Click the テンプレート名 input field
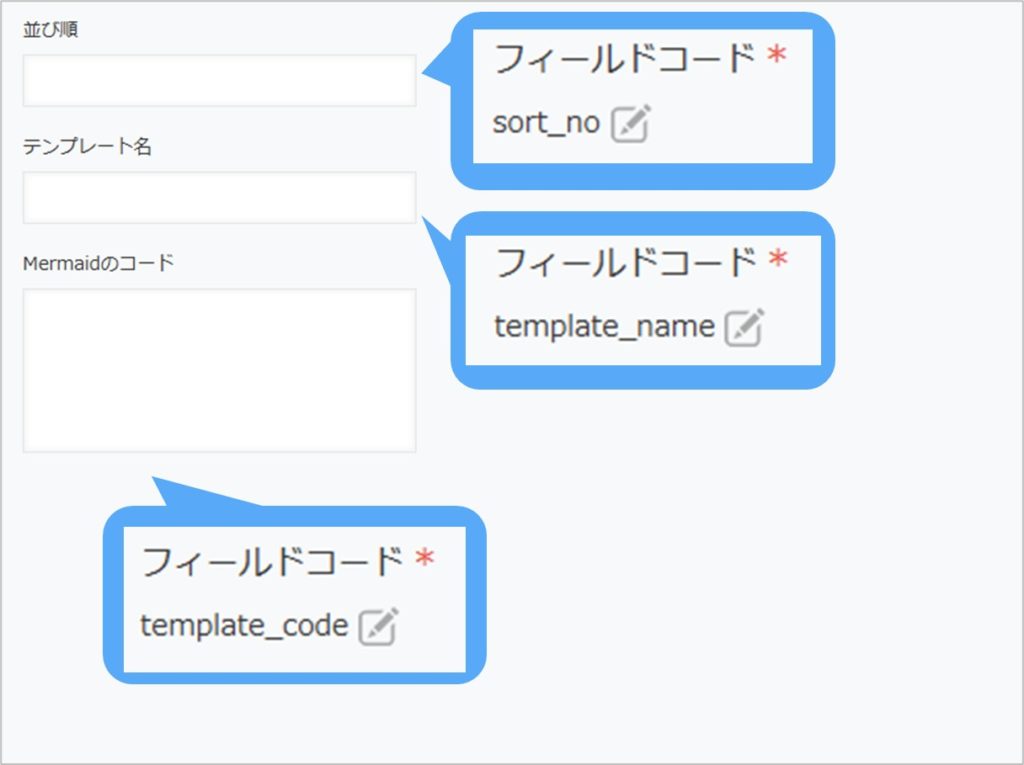The width and height of the screenshot is (1024, 765). [x=218, y=198]
